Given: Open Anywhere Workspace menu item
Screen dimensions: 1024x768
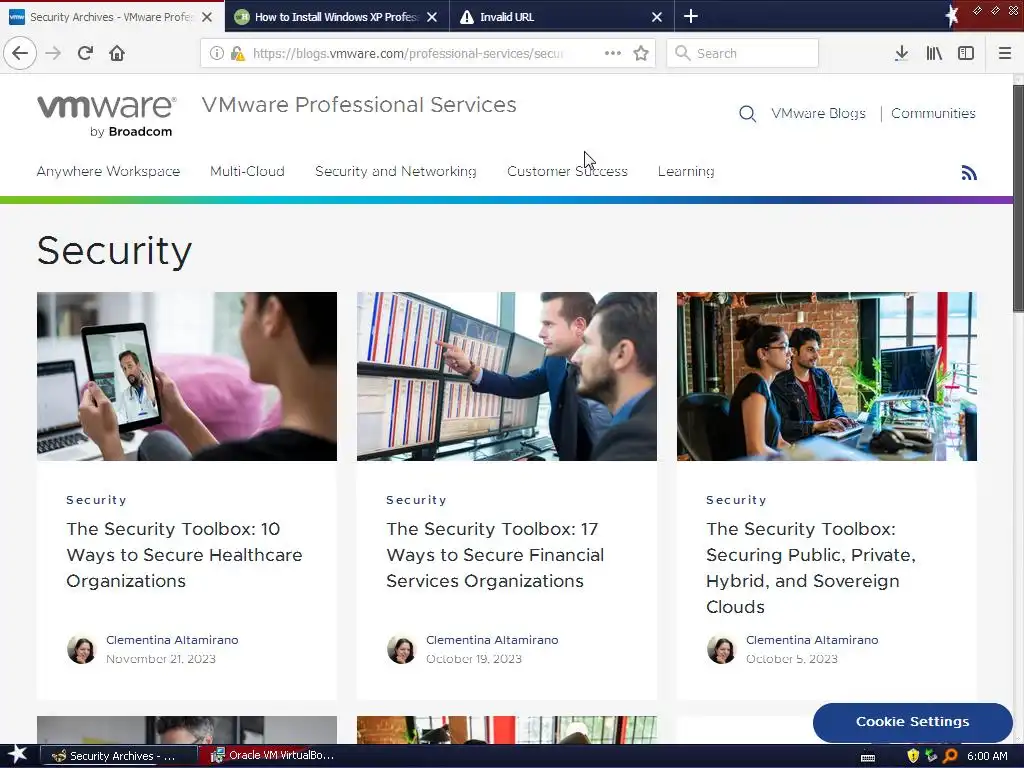Looking at the screenshot, I should pyautogui.click(x=108, y=171).
